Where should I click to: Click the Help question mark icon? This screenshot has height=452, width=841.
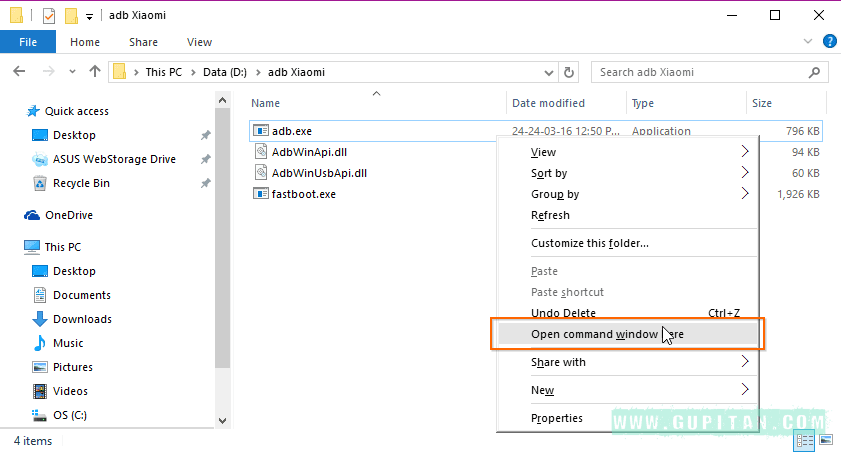(x=829, y=42)
